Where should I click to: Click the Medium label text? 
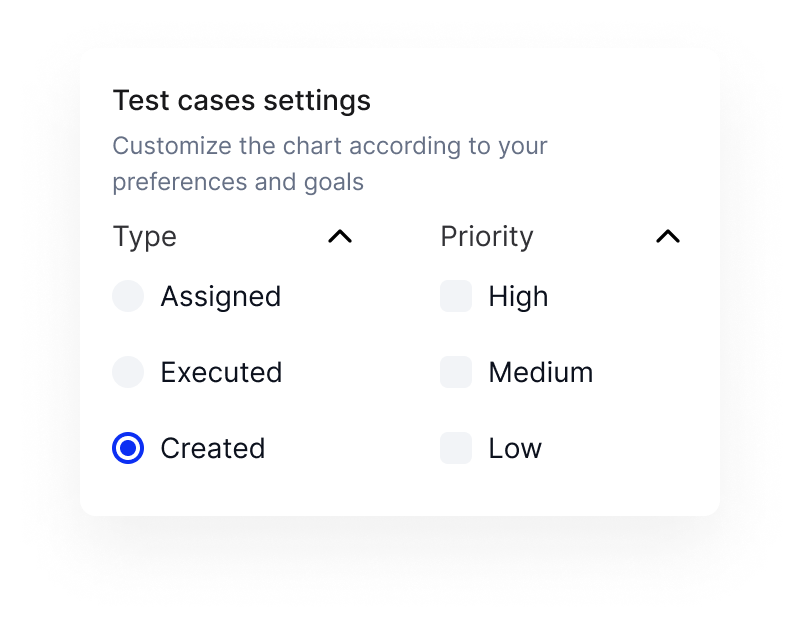tap(541, 372)
